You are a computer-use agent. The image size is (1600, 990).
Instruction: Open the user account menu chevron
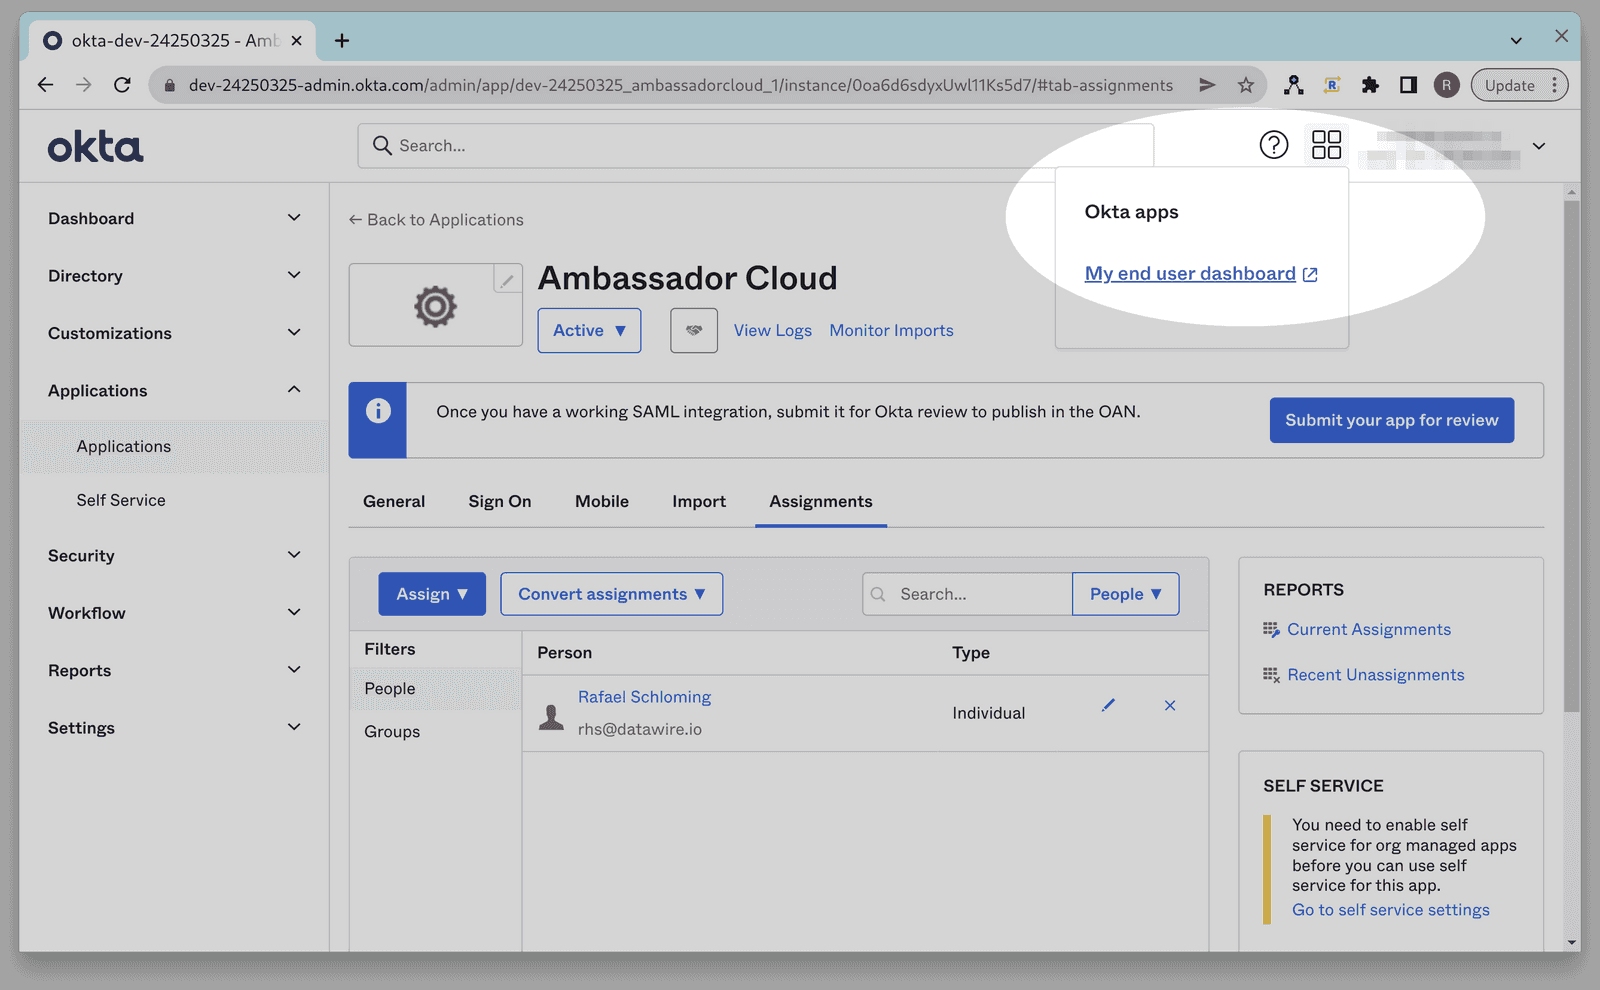coord(1539,146)
